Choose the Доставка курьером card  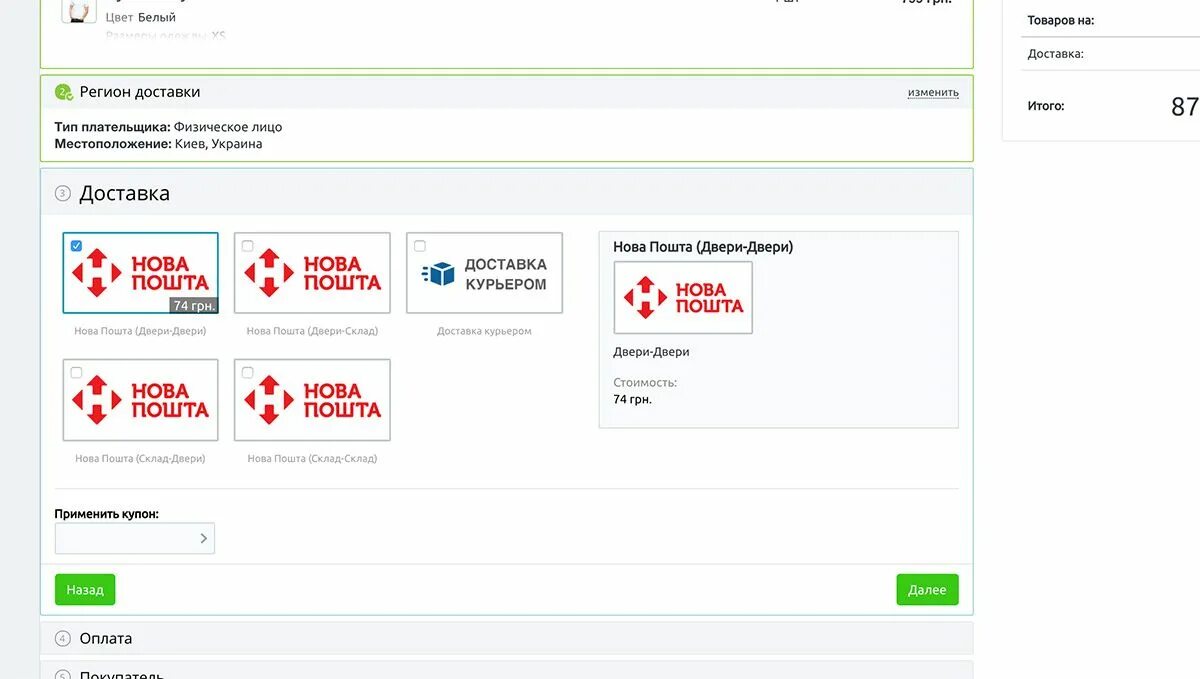click(484, 273)
